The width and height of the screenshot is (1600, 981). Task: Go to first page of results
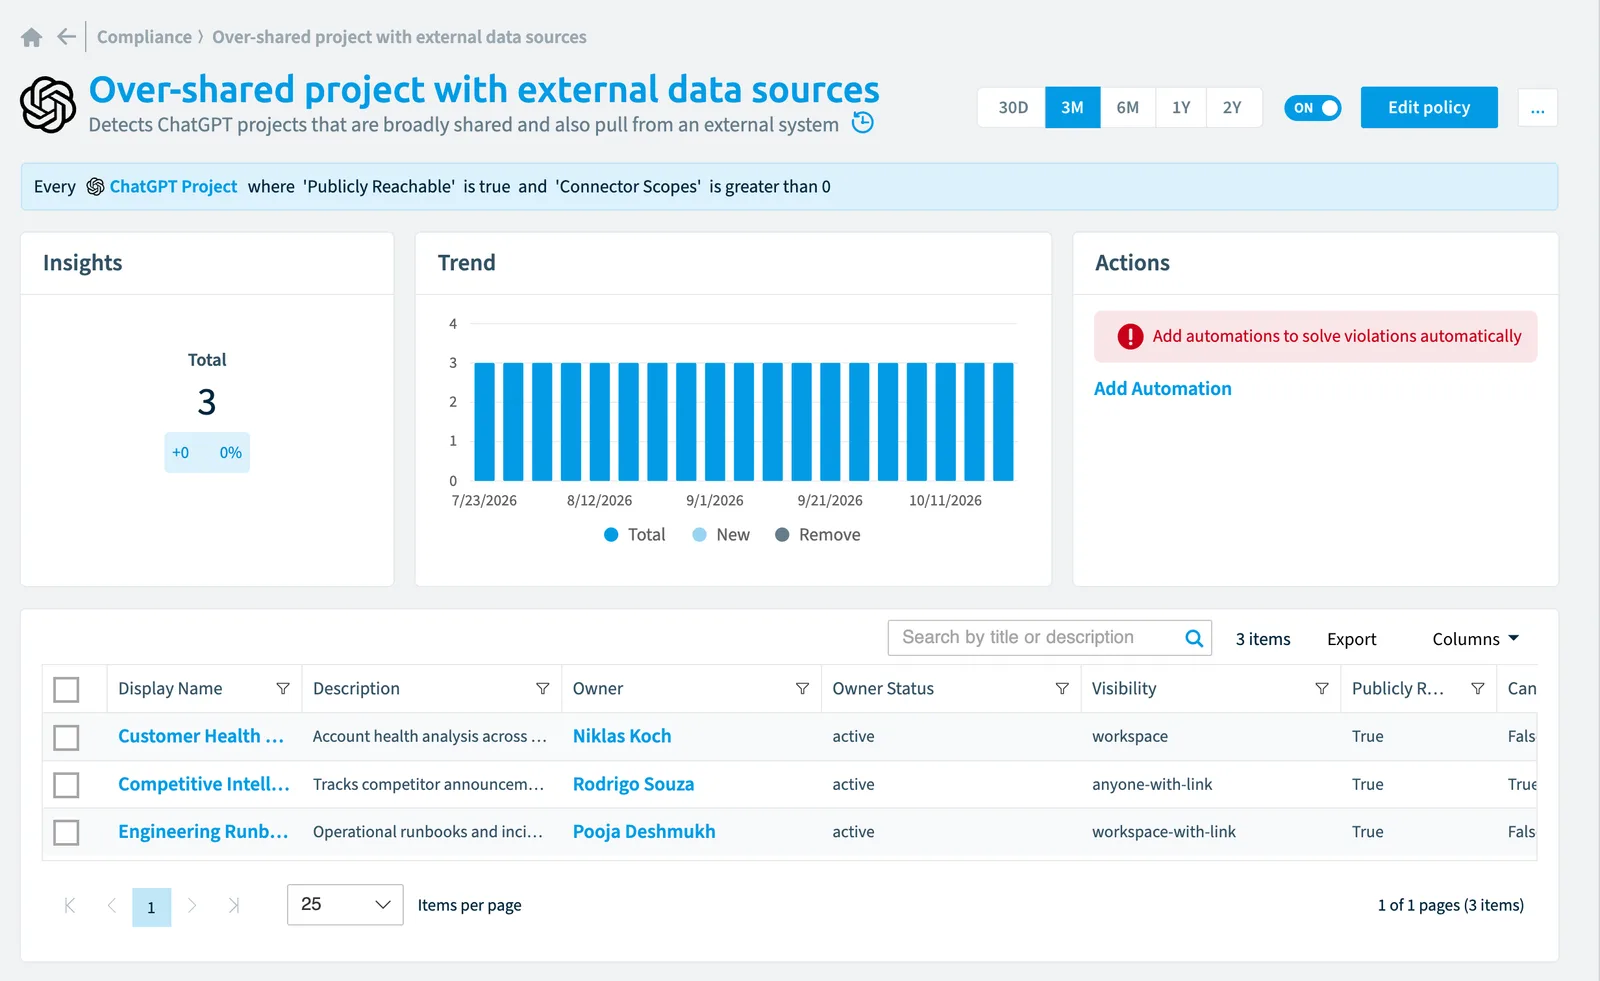(x=70, y=906)
